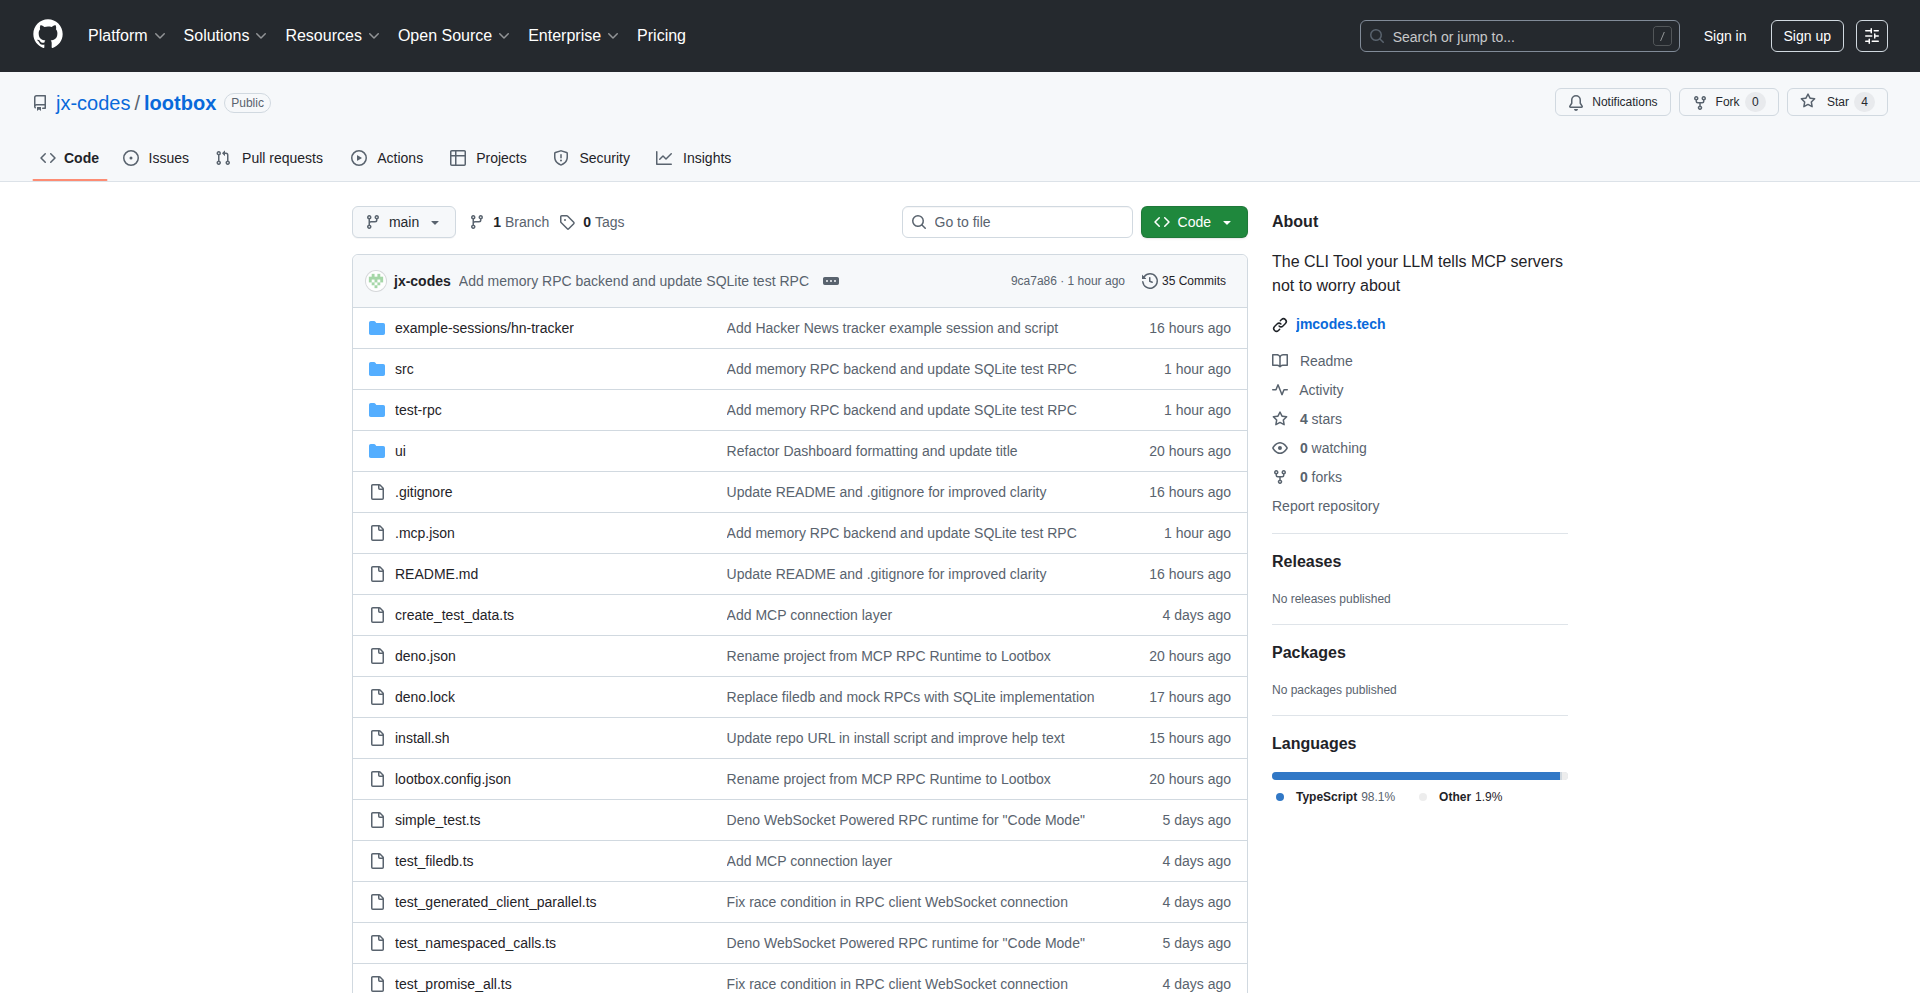1920x993 pixels.
Task: Open the main branch dropdown
Action: (x=403, y=222)
